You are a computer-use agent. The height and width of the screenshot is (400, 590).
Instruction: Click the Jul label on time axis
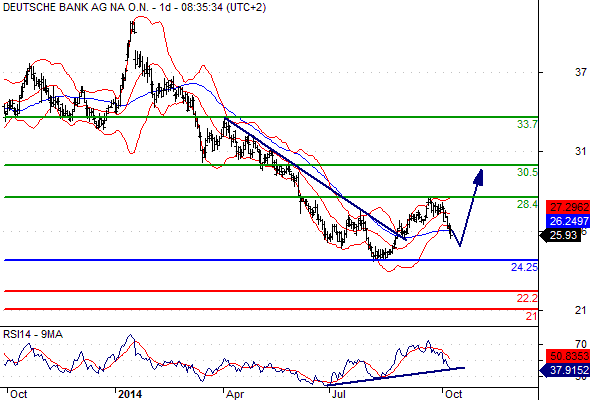(x=338, y=394)
